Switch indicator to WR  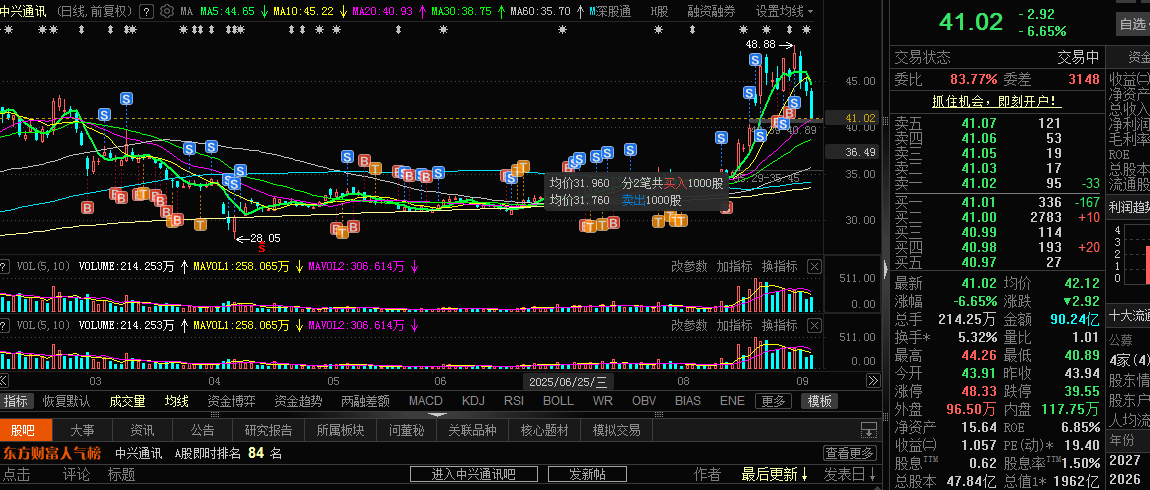(603, 401)
